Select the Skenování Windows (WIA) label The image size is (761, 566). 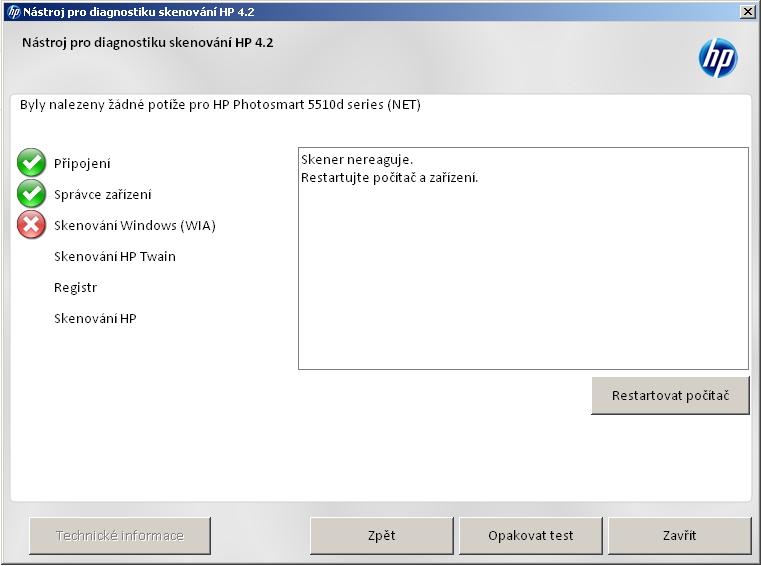134,226
